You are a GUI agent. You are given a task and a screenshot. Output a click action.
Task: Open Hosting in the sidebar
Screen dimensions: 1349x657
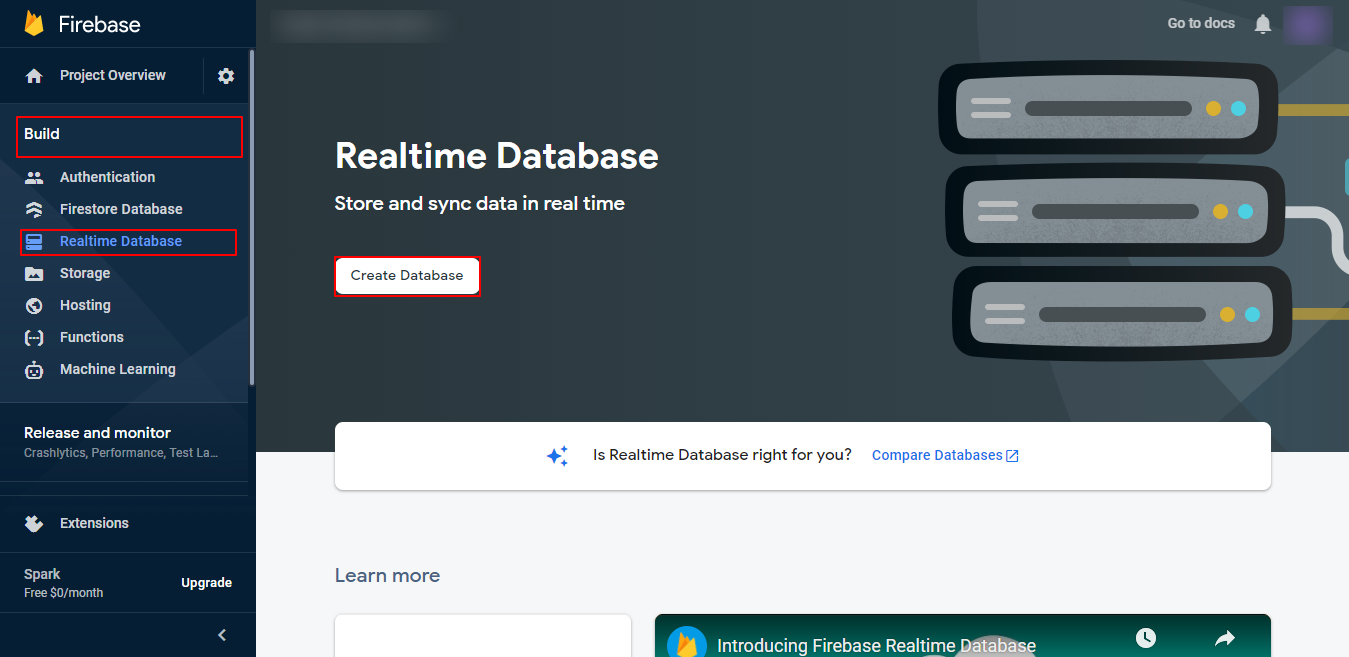click(x=85, y=306)
